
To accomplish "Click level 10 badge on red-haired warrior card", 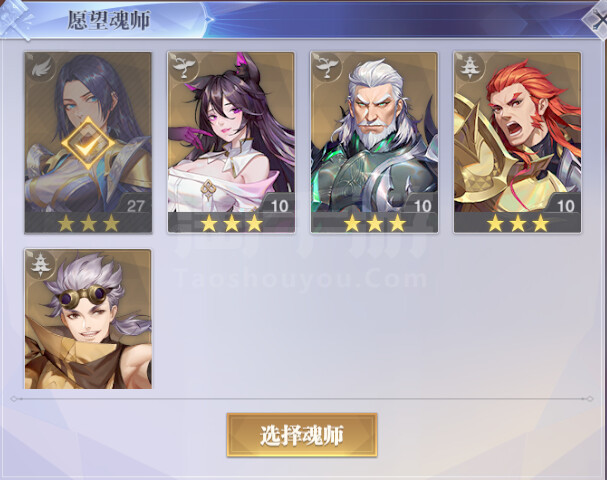I will [x=565, y=205].
